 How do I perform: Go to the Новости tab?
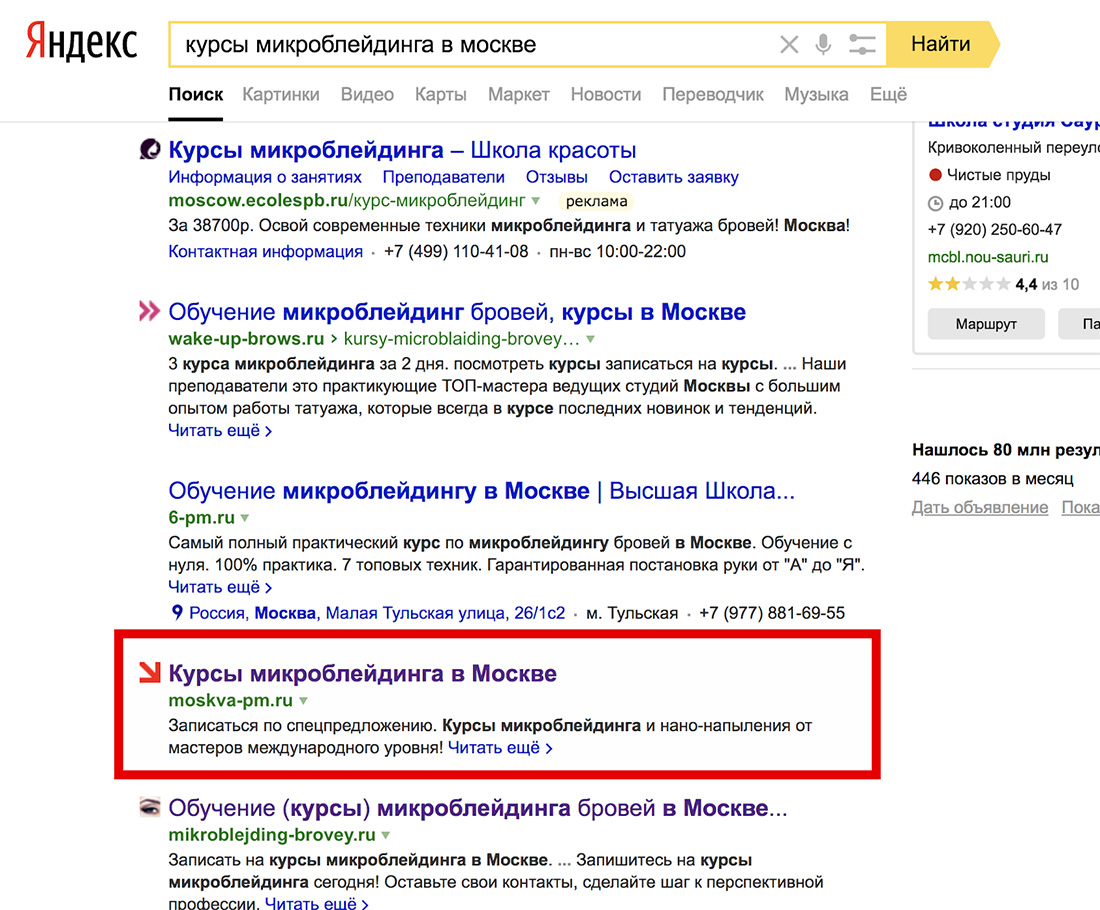605,95
